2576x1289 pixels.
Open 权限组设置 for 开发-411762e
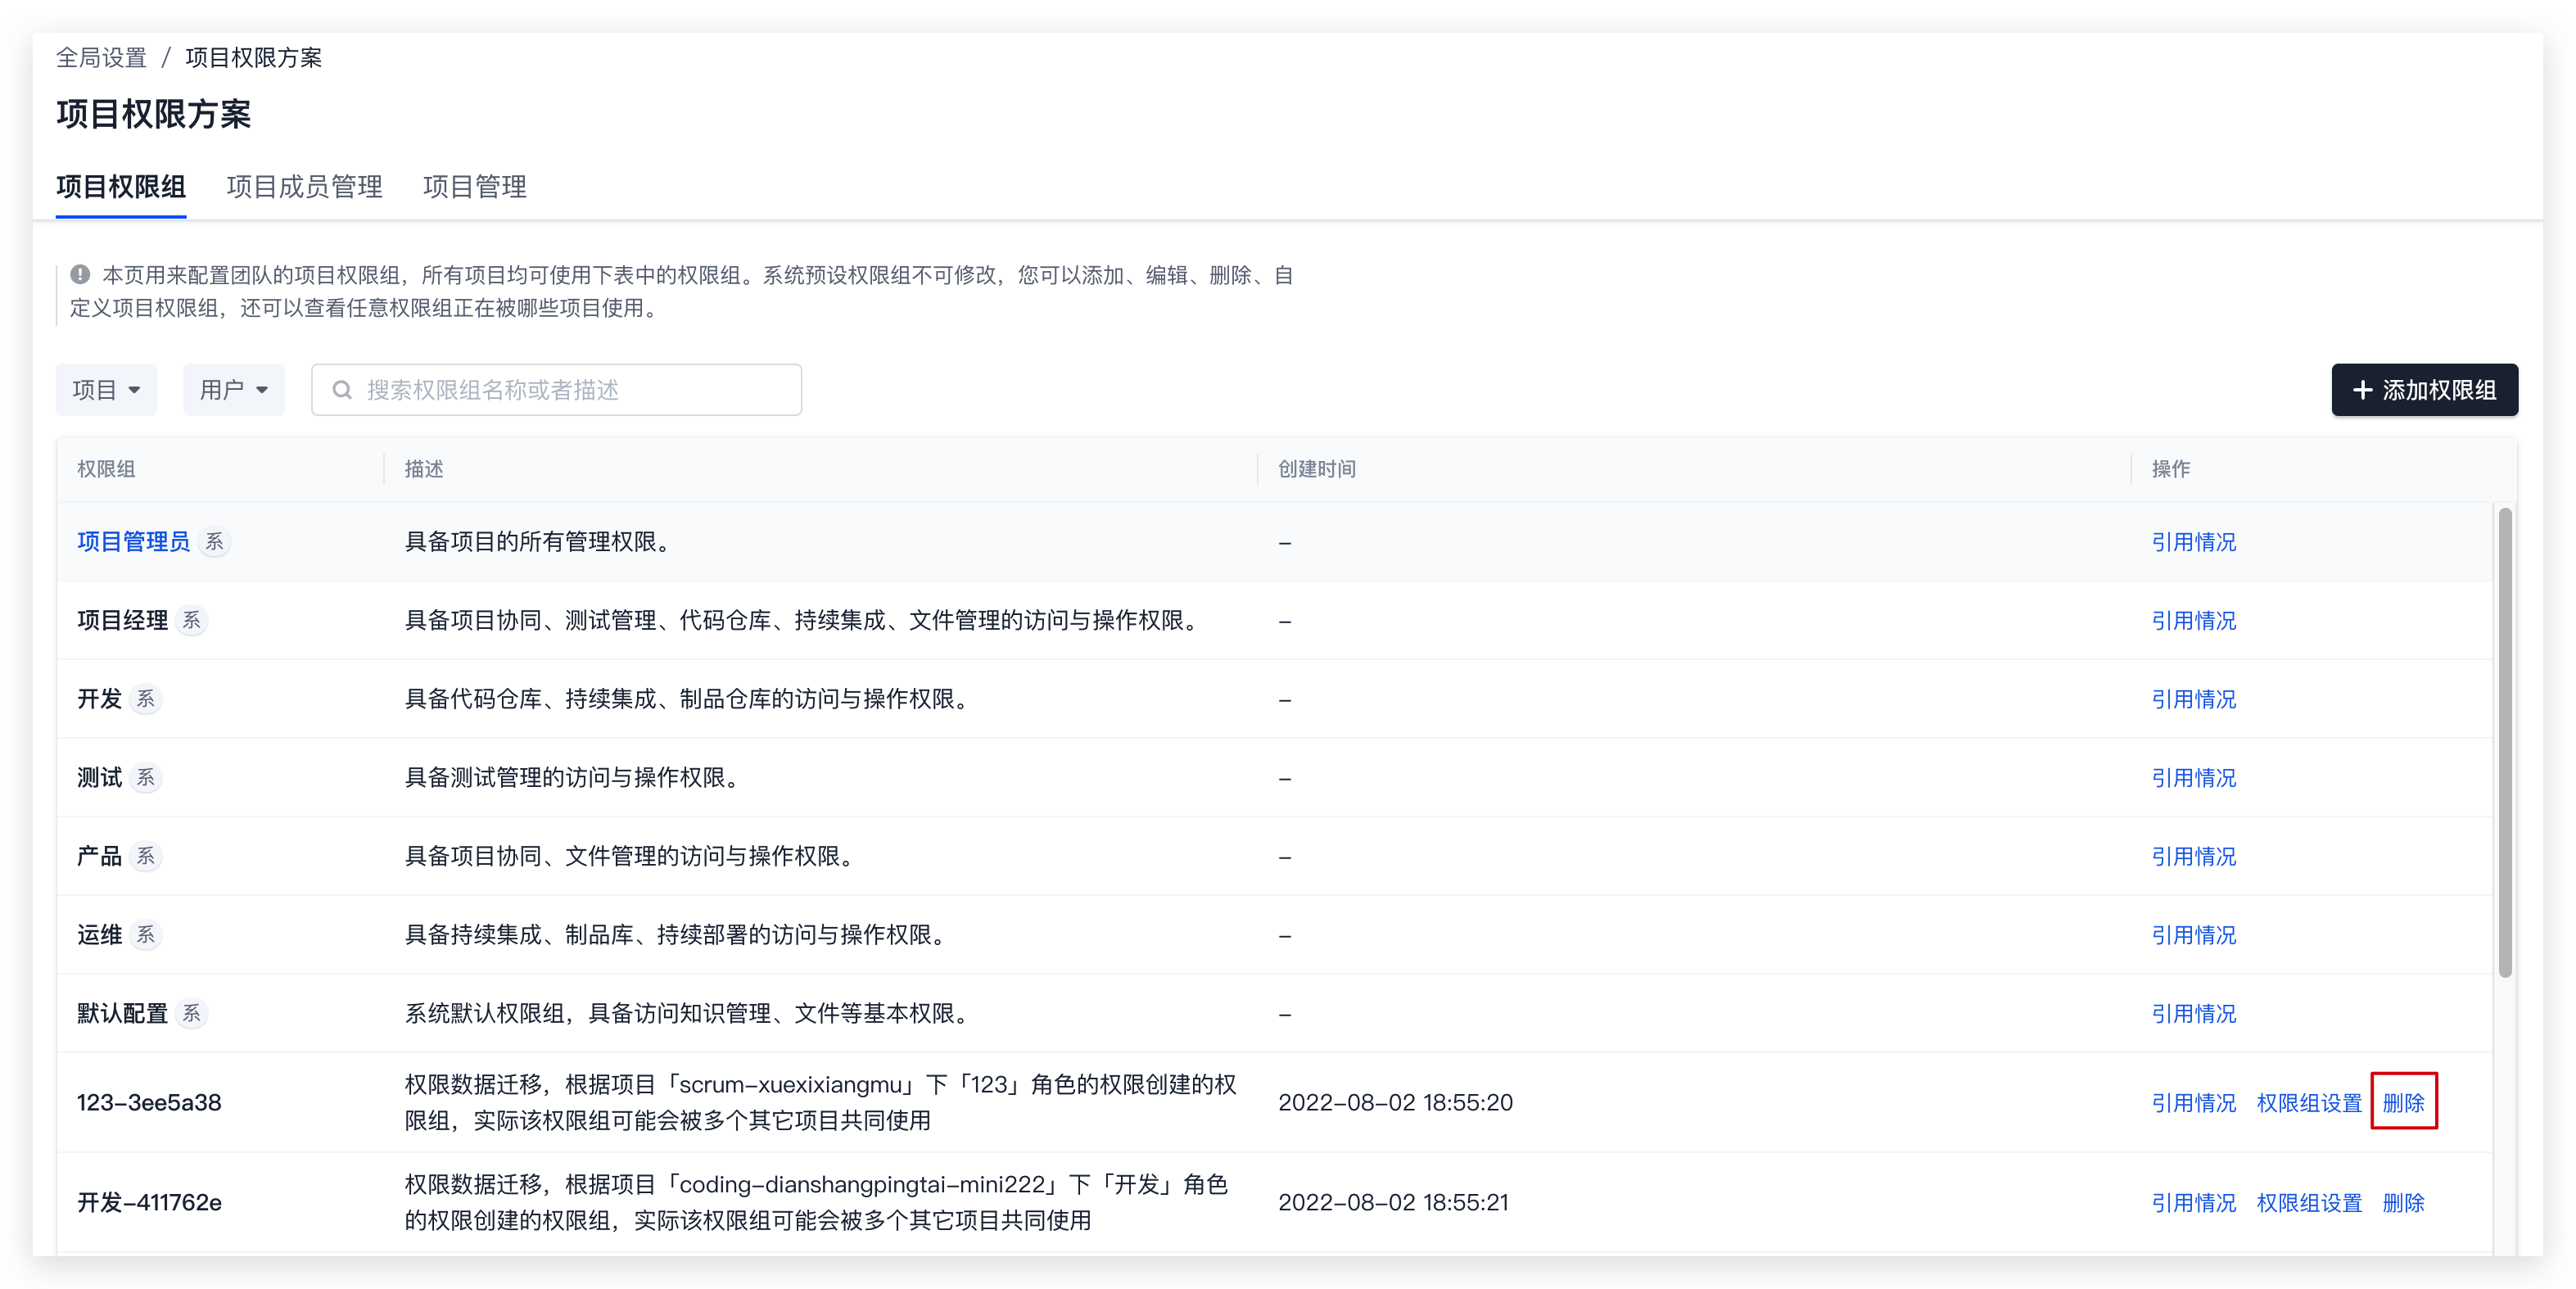coord(2309,1203)
